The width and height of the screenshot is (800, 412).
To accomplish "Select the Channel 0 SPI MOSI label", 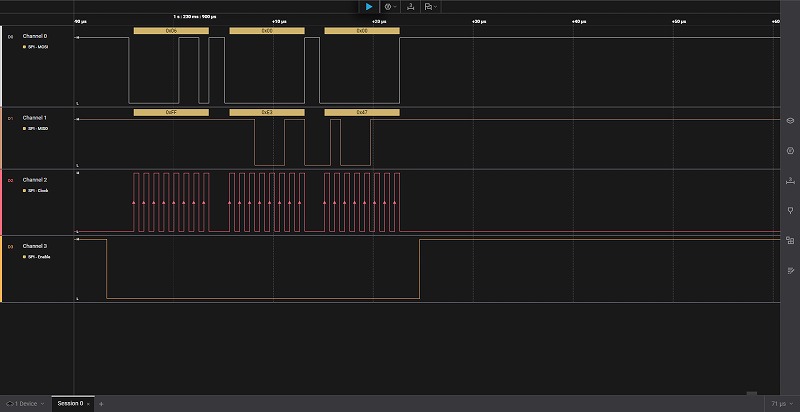I will pos(36,47).
